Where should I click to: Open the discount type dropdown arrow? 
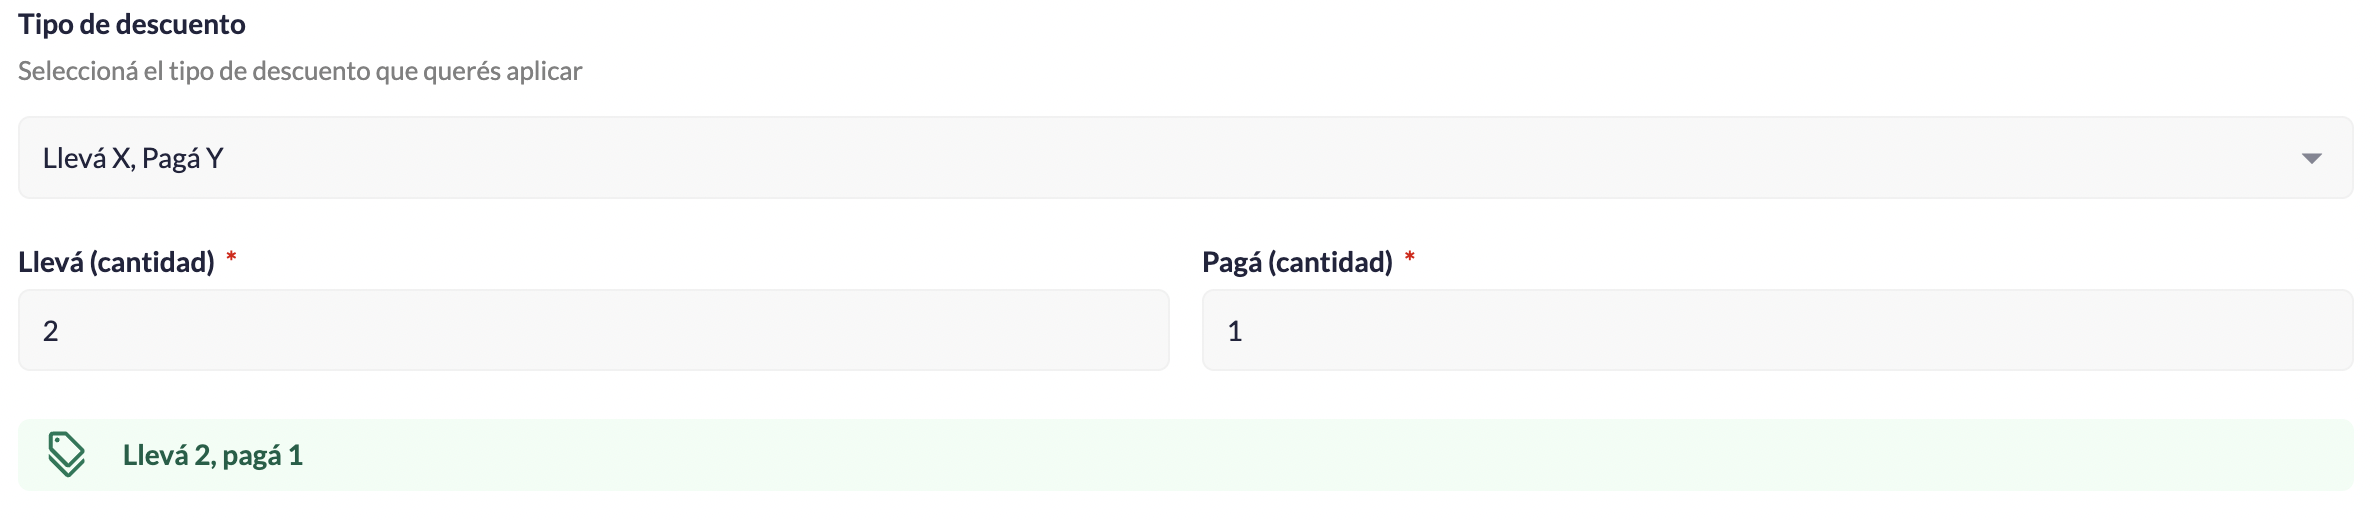[2311, 158]
